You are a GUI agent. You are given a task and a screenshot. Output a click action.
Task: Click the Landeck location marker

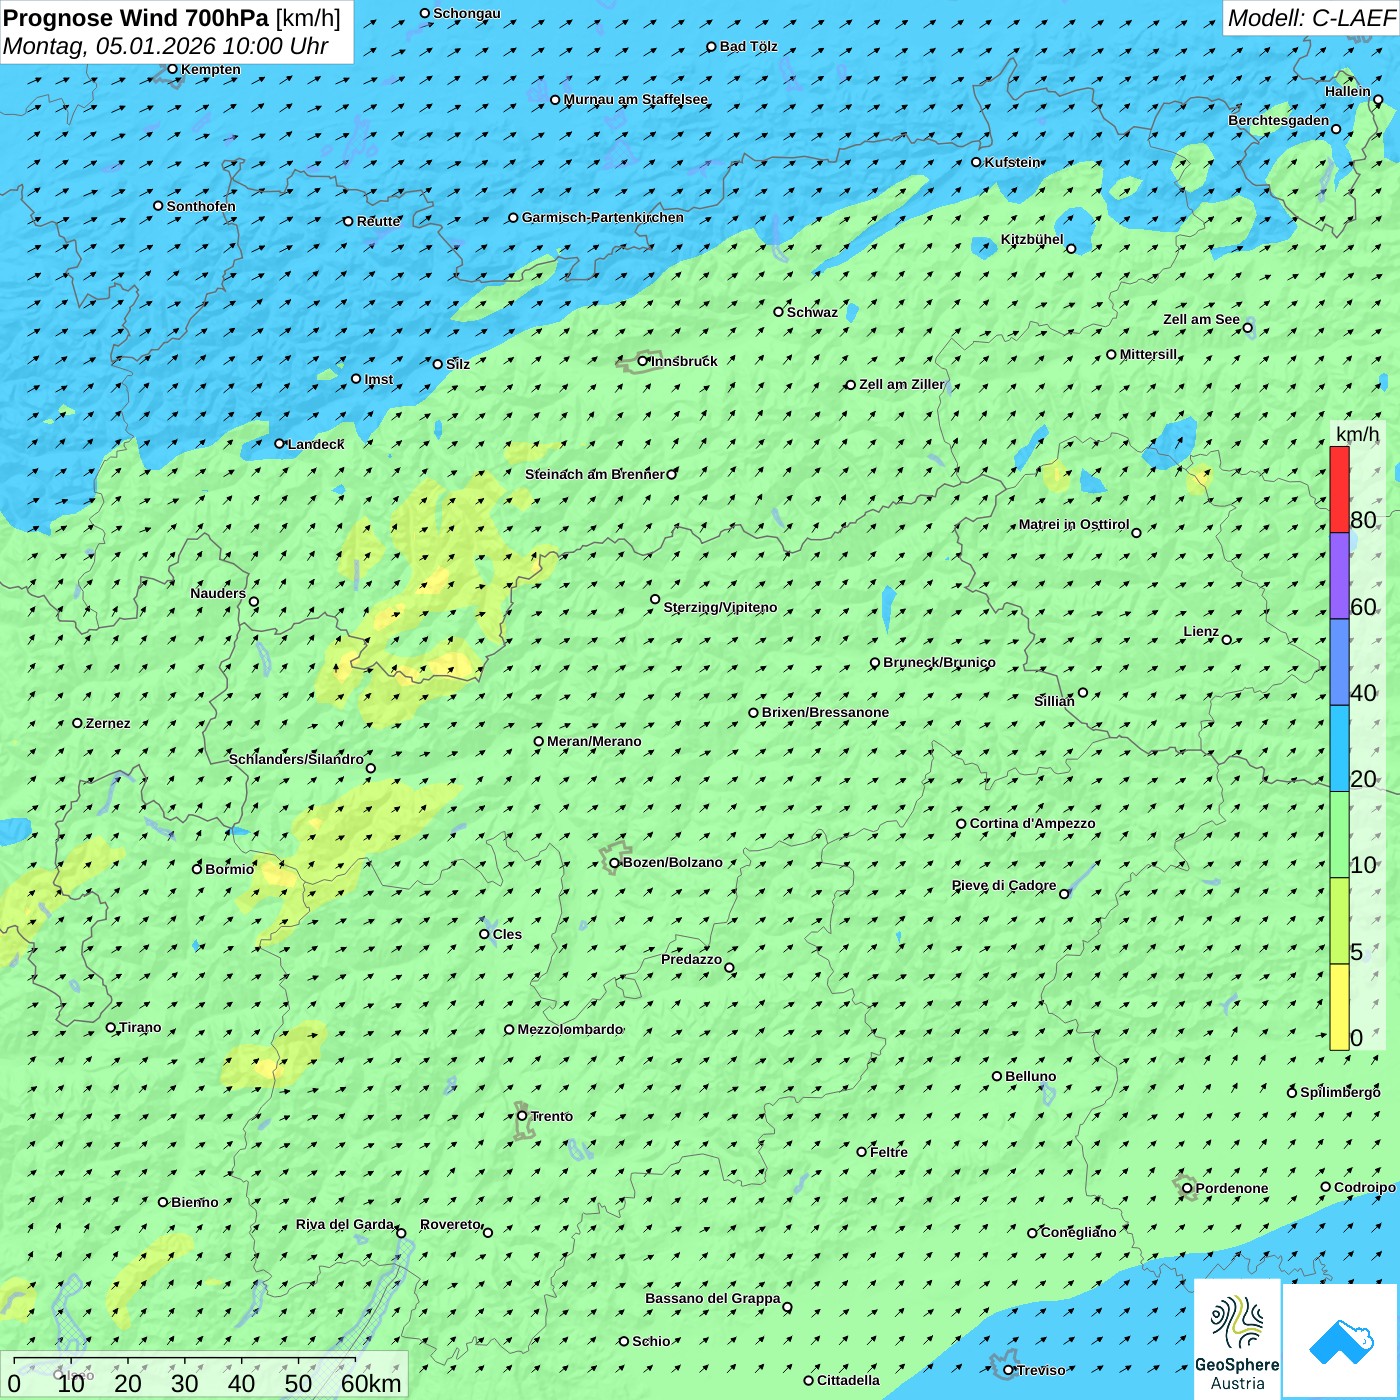[279, 444]
